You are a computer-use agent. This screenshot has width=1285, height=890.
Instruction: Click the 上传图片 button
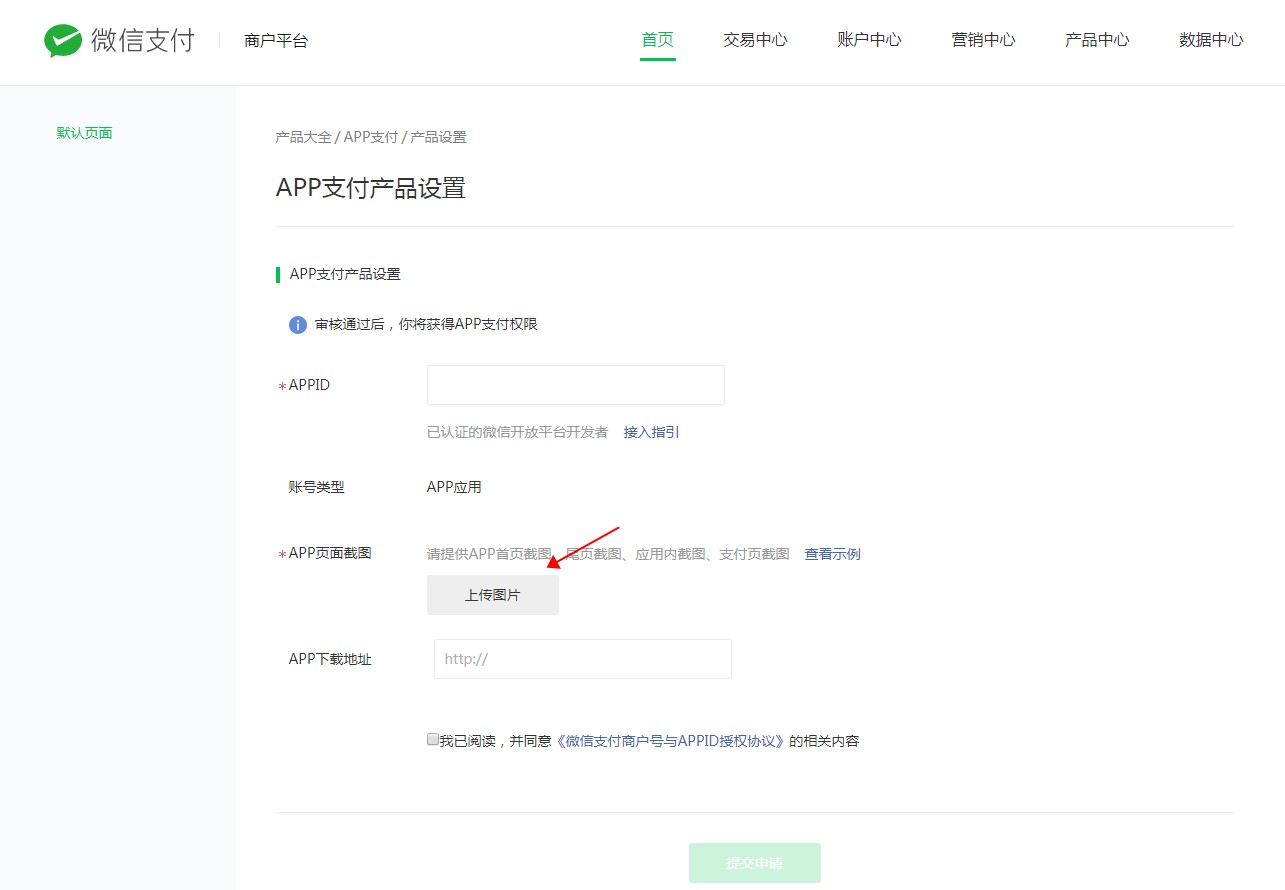coord(493,595)
